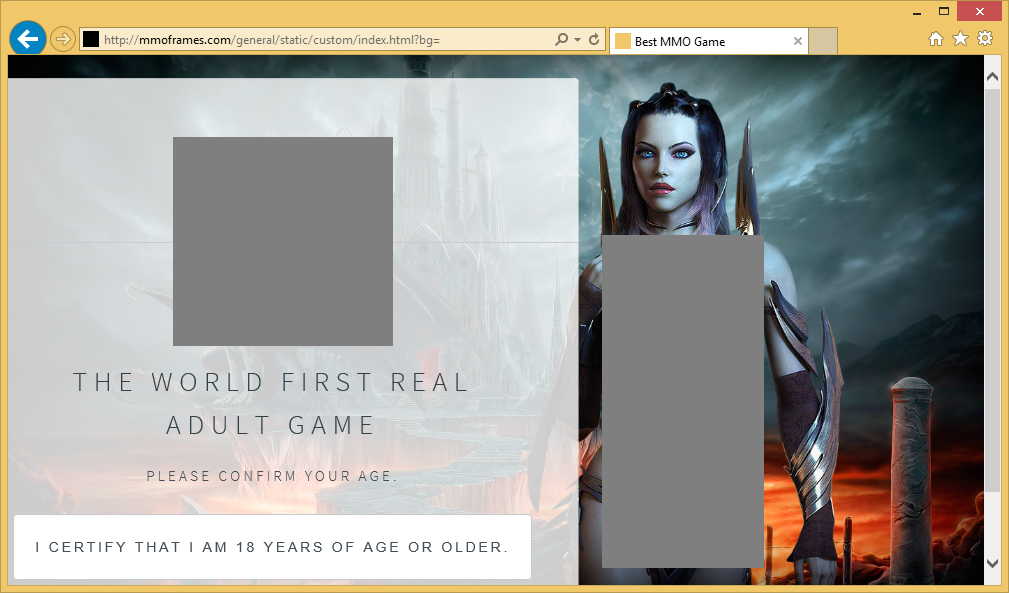Maximize the browser window
The image size is (1009, 593).
pos(943,11)
